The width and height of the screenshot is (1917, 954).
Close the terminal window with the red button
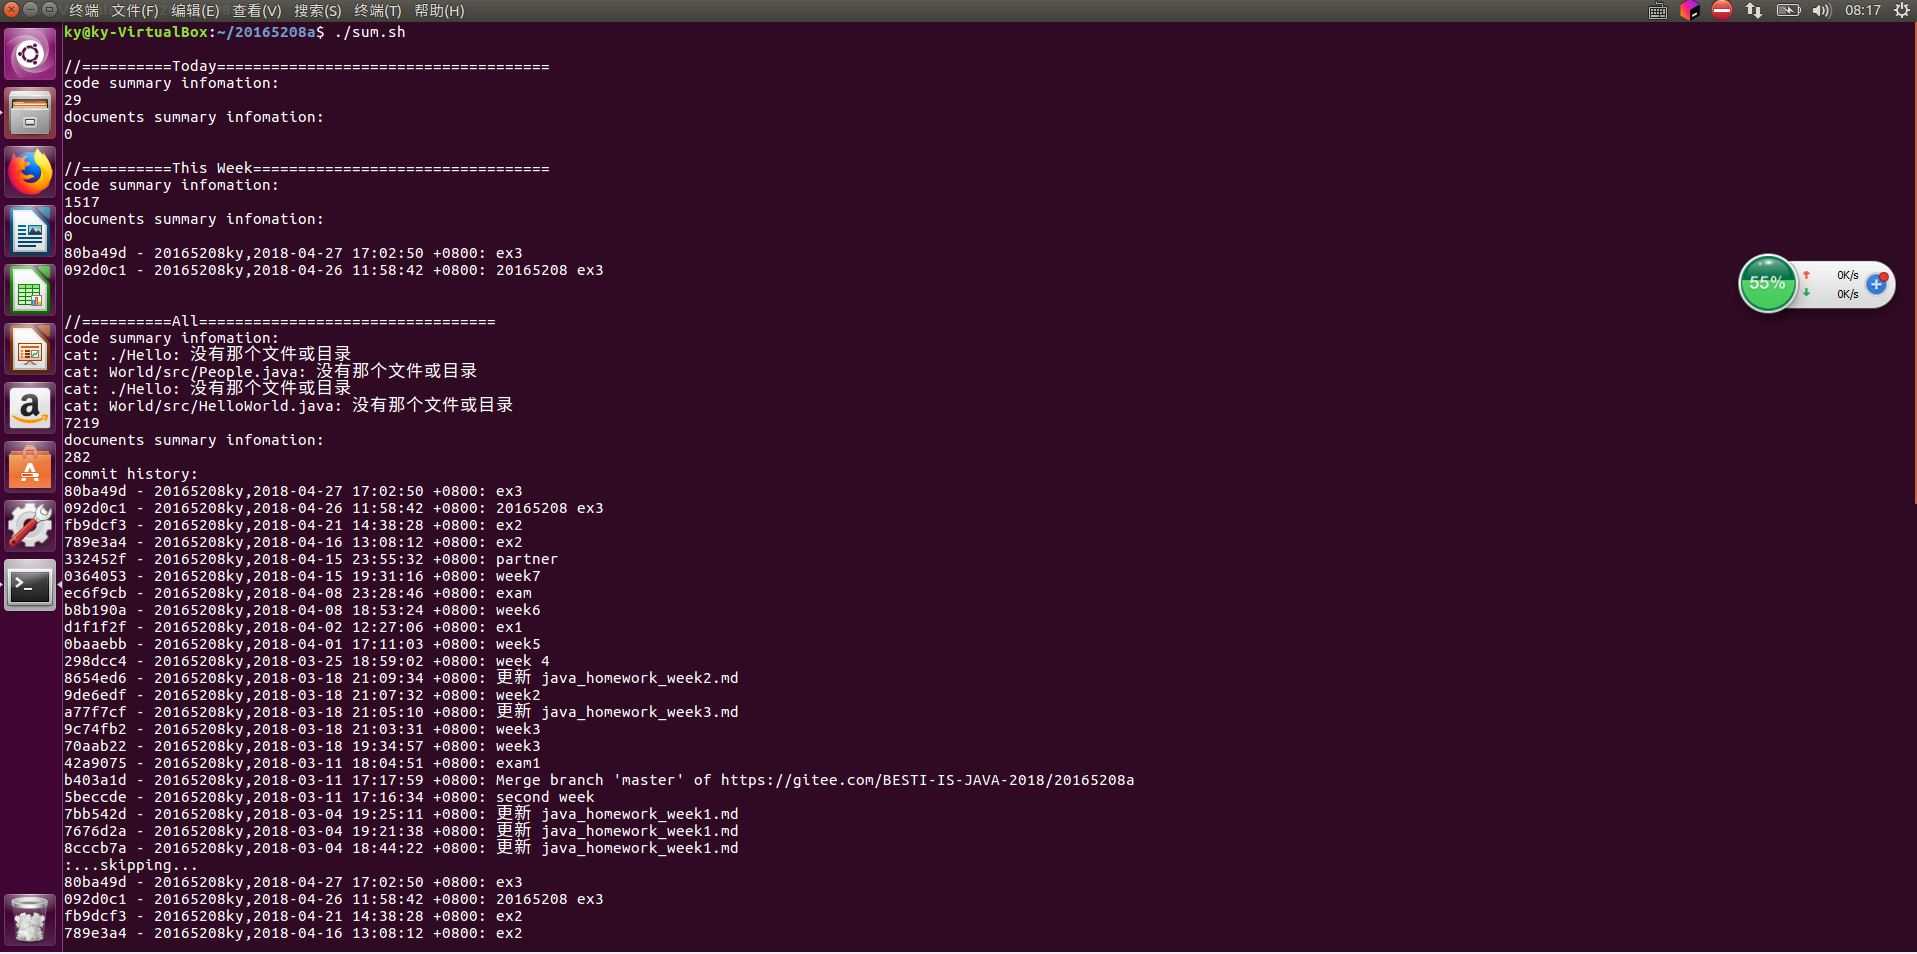[x=11, y=10]
